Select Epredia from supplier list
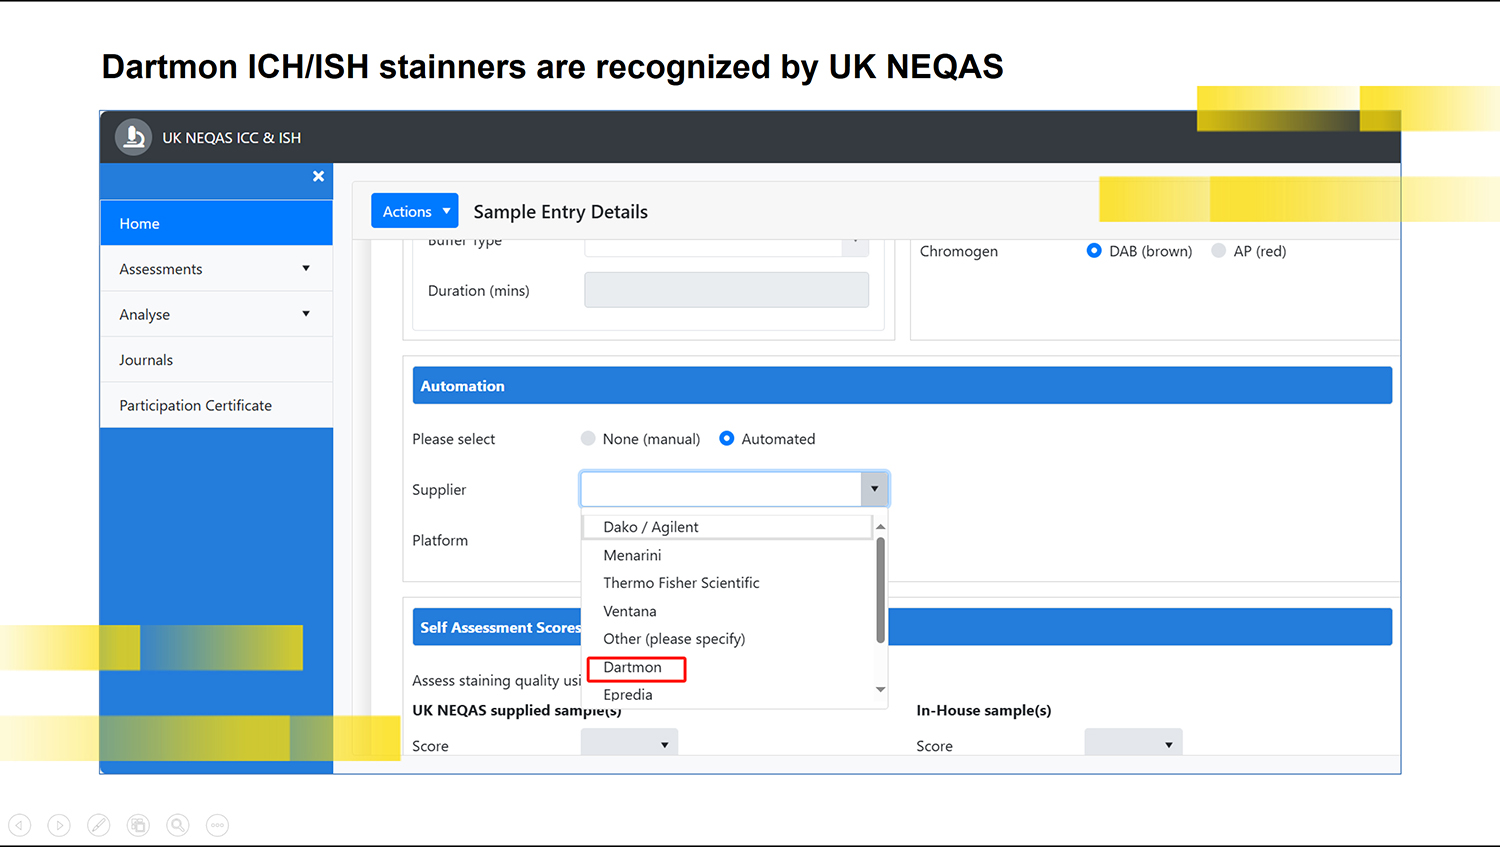The image size is (1500, 847). point(727,695)
